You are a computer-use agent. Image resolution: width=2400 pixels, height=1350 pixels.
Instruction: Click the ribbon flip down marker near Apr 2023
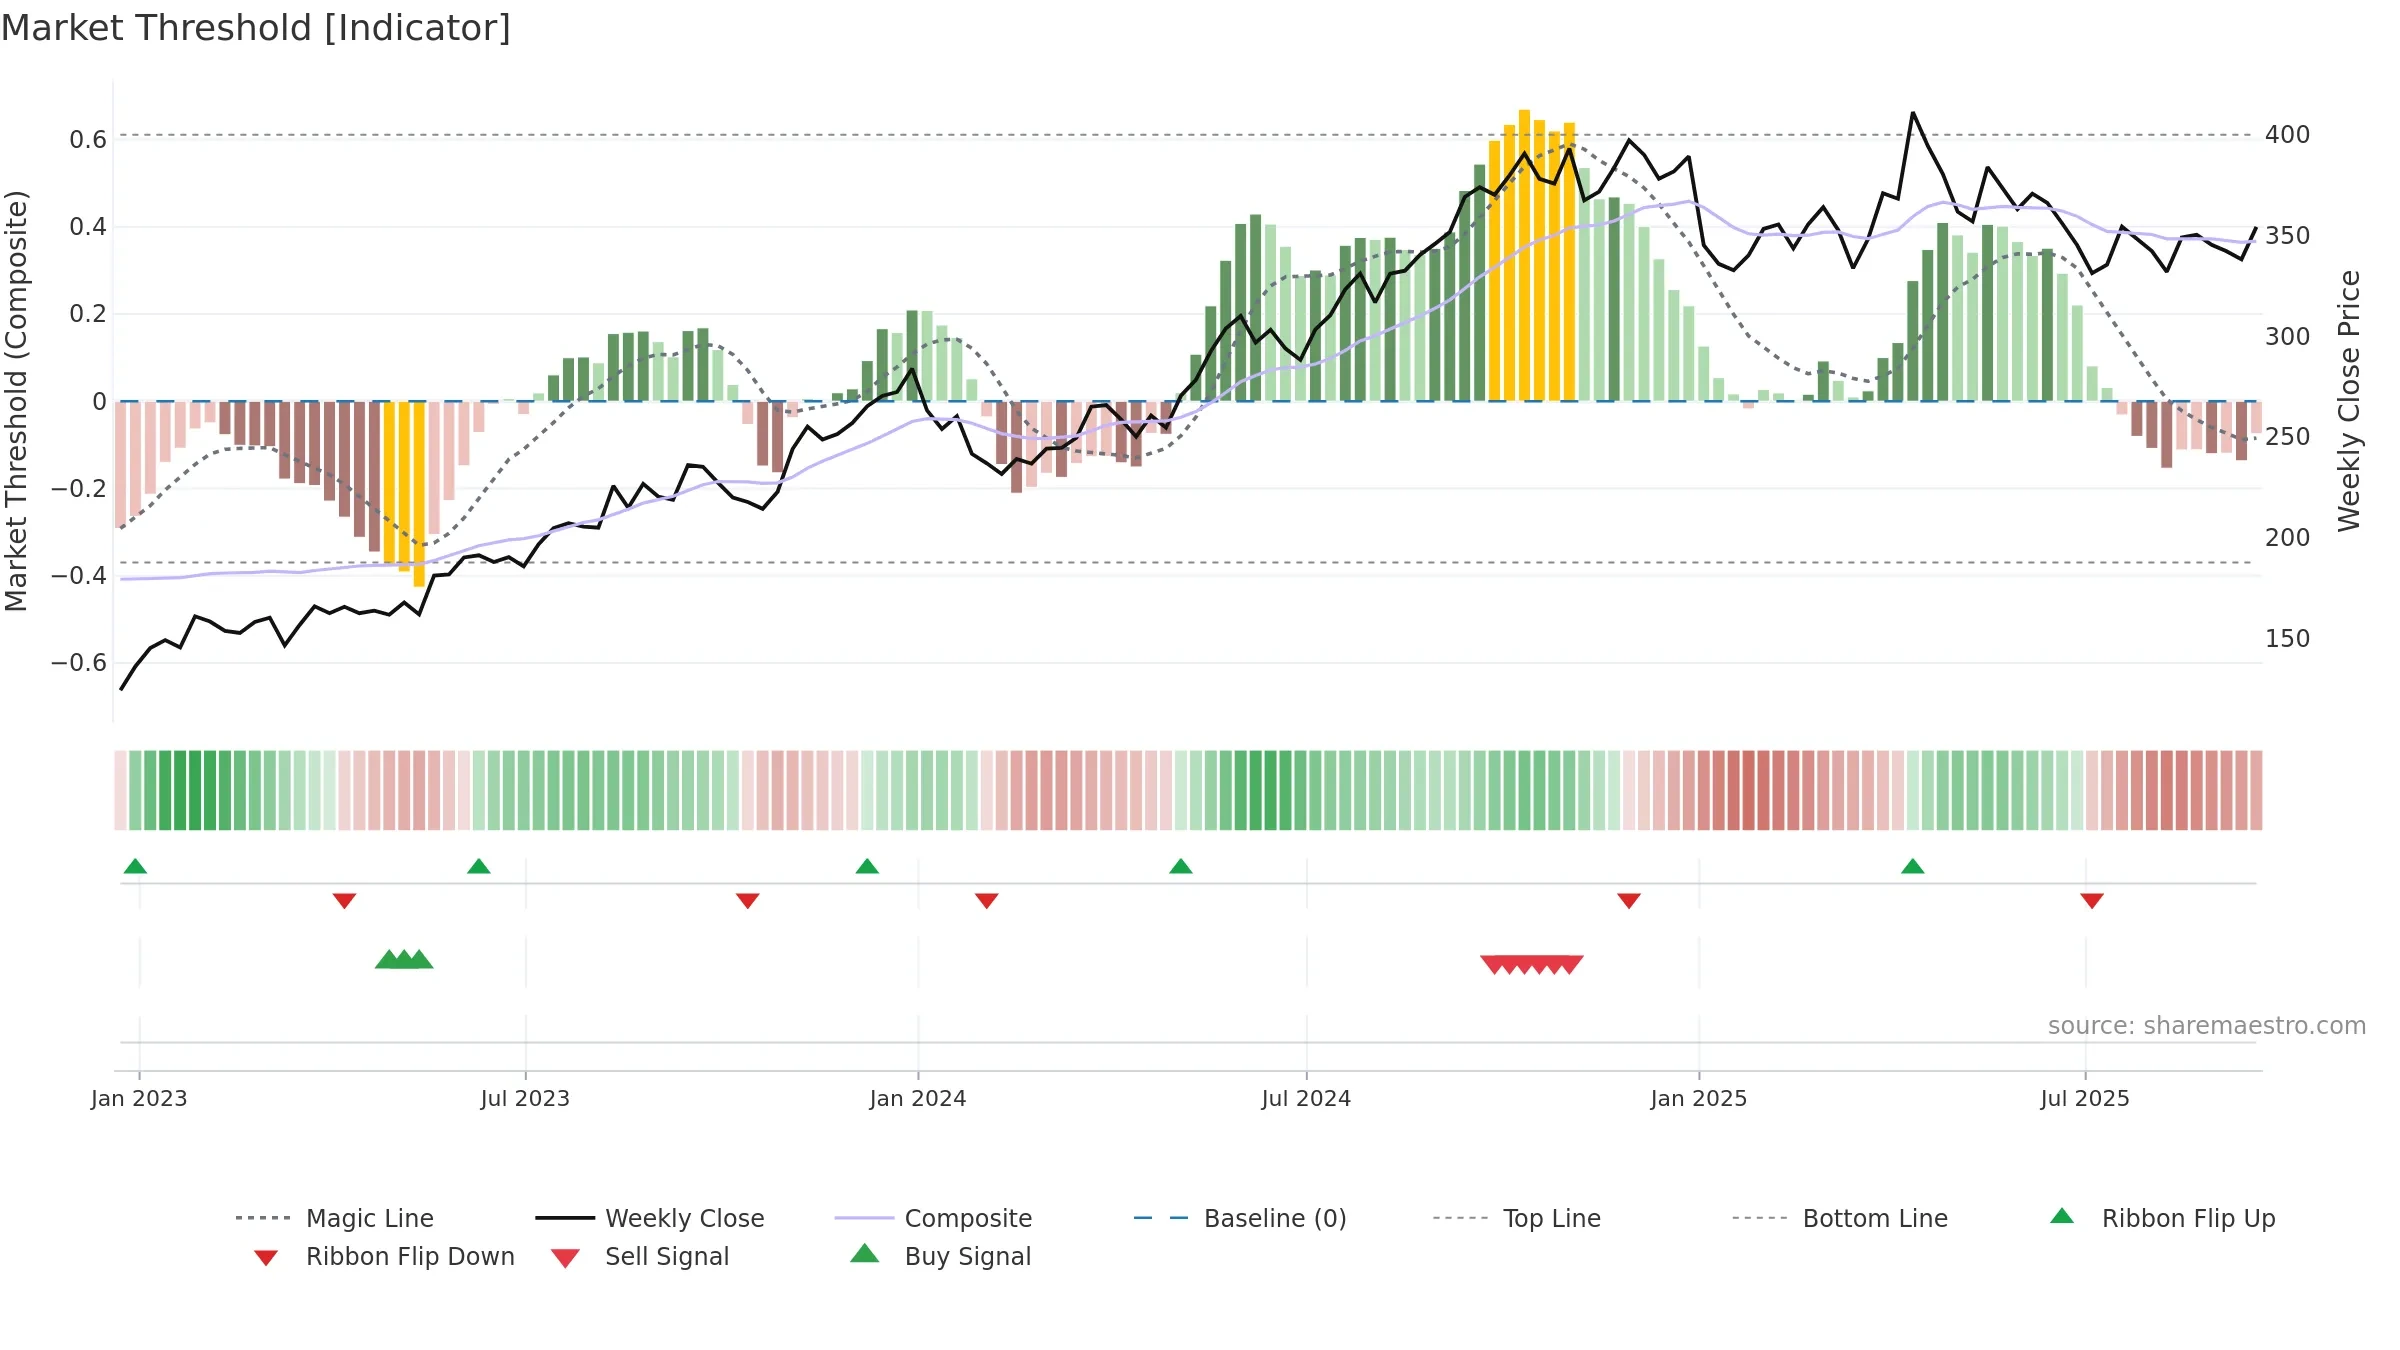344,901
